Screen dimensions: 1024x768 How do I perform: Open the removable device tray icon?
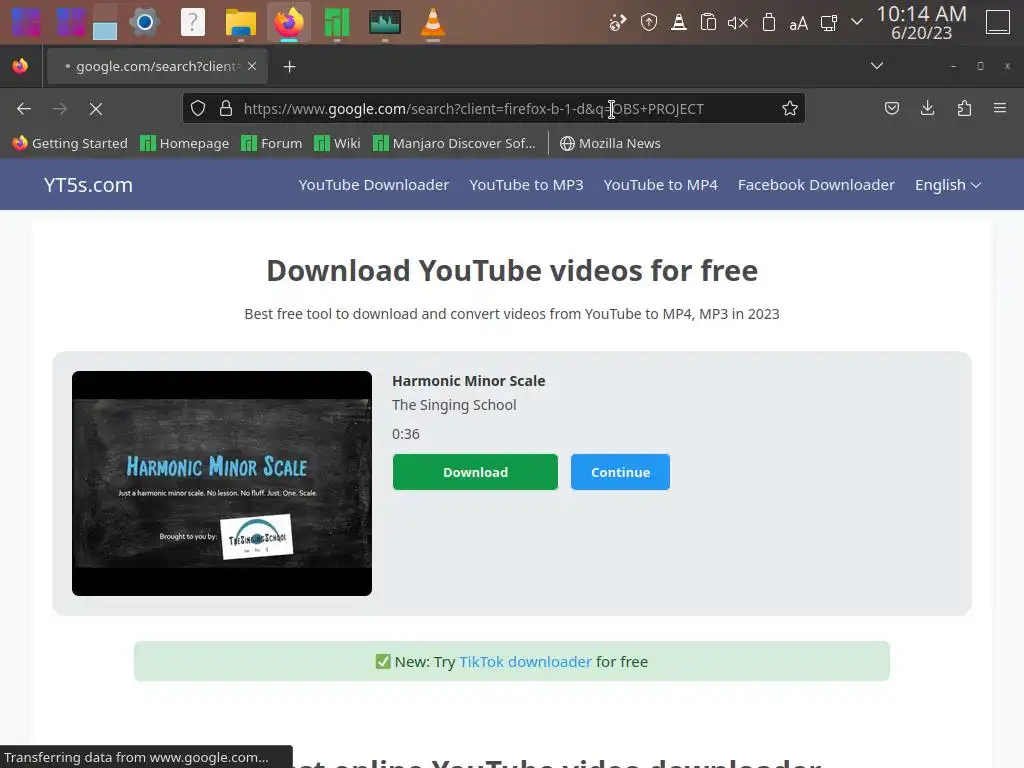coord(769,23)
